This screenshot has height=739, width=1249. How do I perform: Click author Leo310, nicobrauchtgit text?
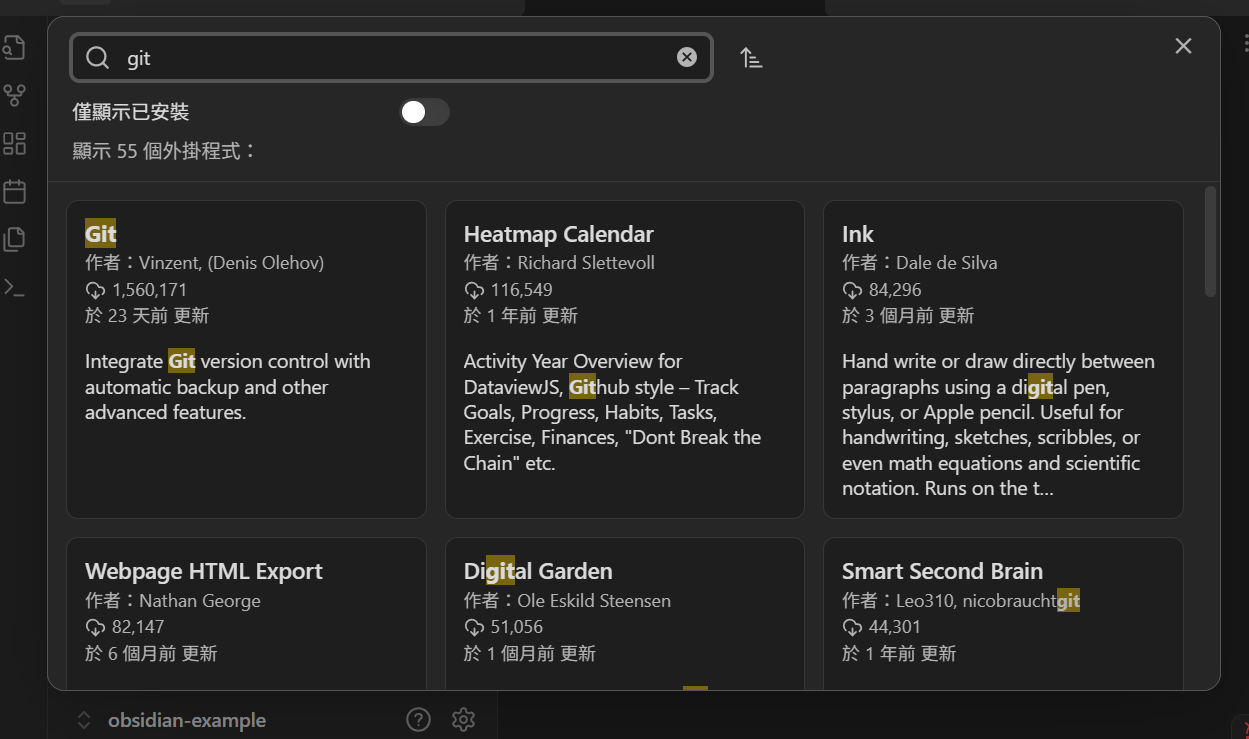coord(988,601)
